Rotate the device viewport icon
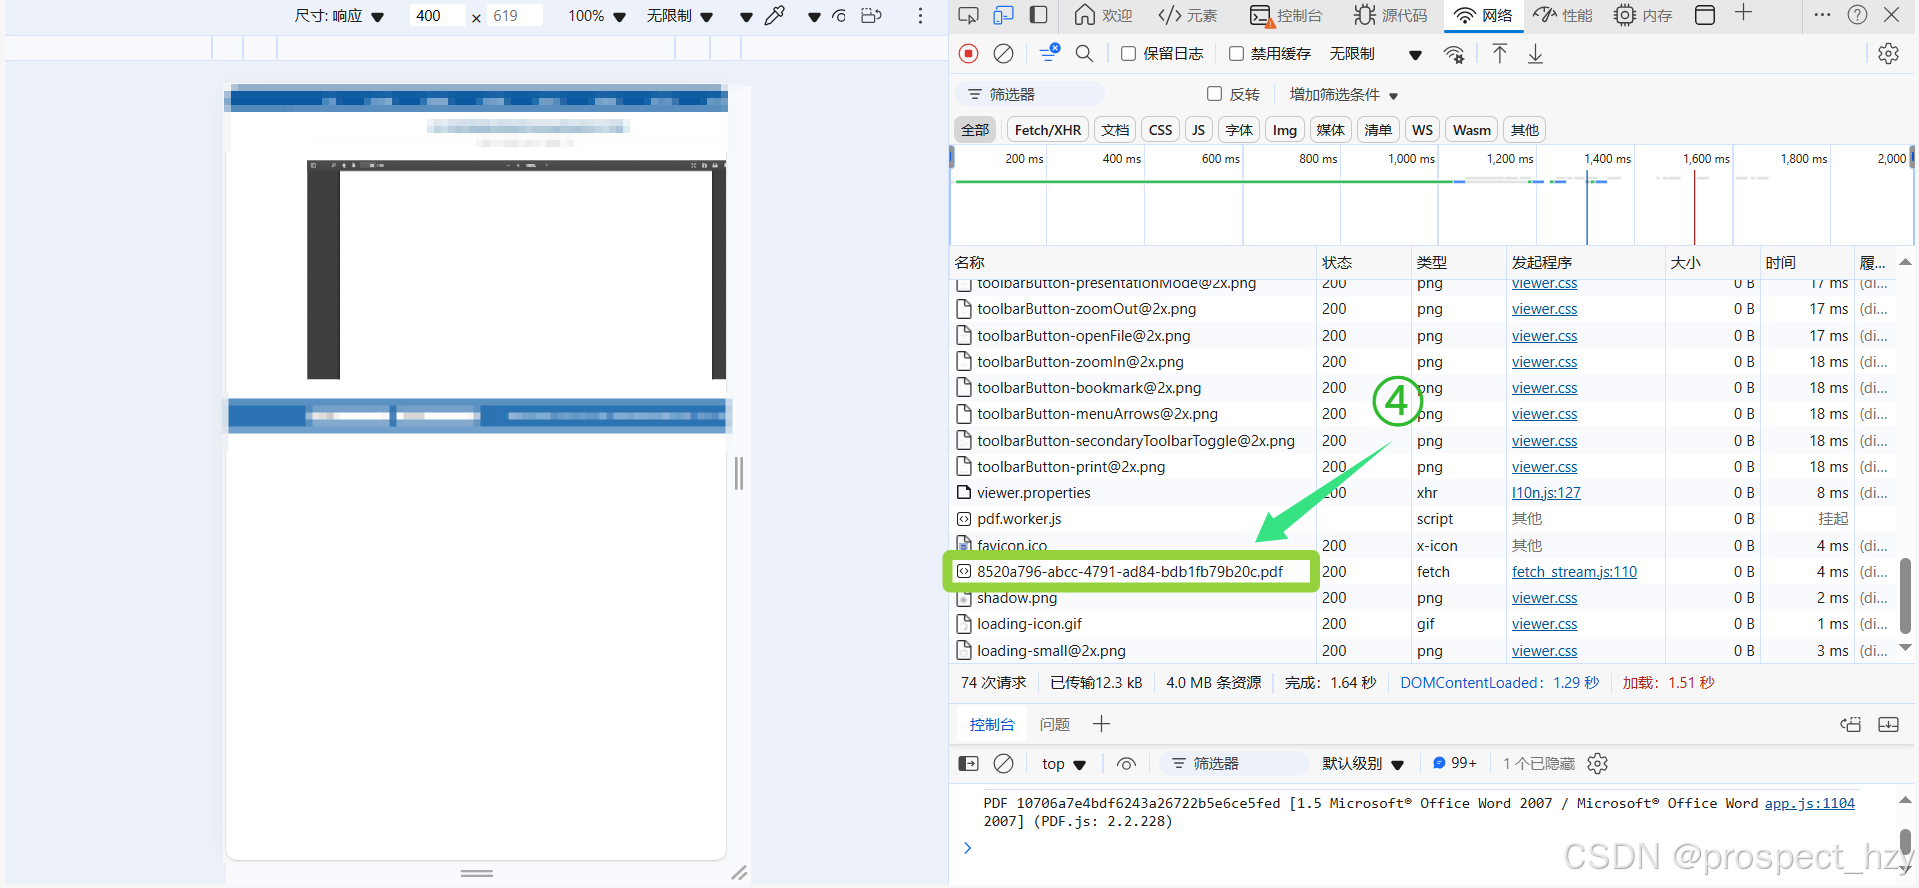1919x888 pixels. [871, 16]
